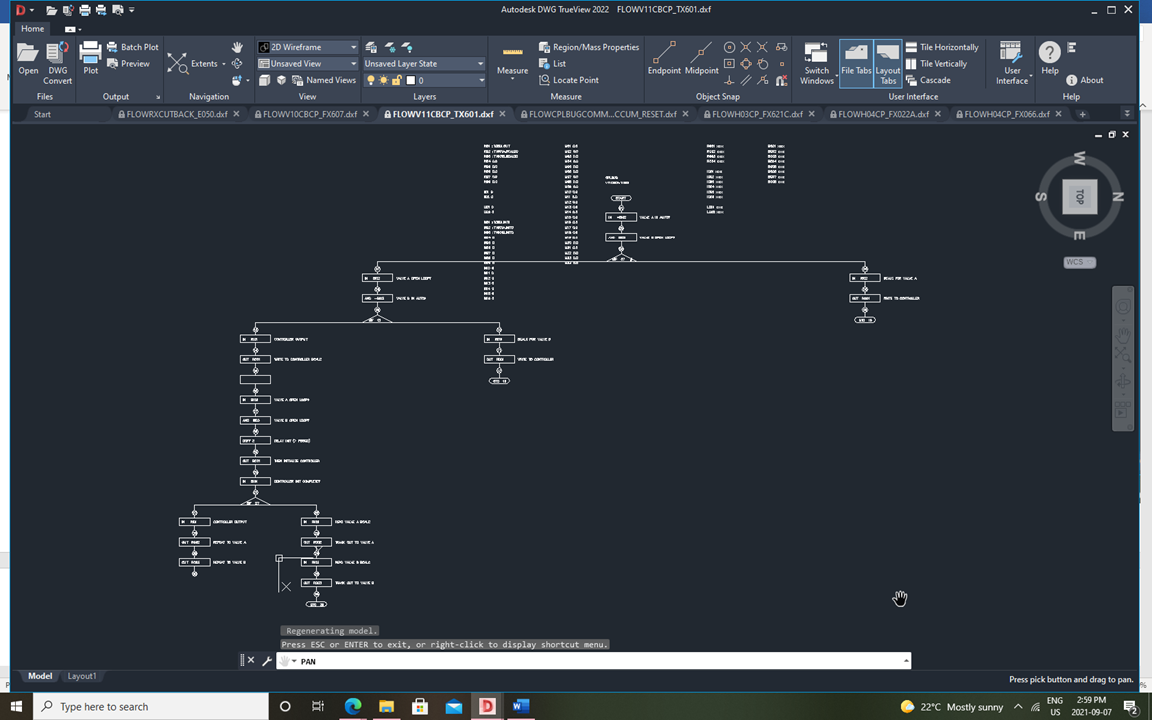This screenshot has height=720, width=1152.
Task: Open a drawing with the Open button
Action: click(28, 59)
